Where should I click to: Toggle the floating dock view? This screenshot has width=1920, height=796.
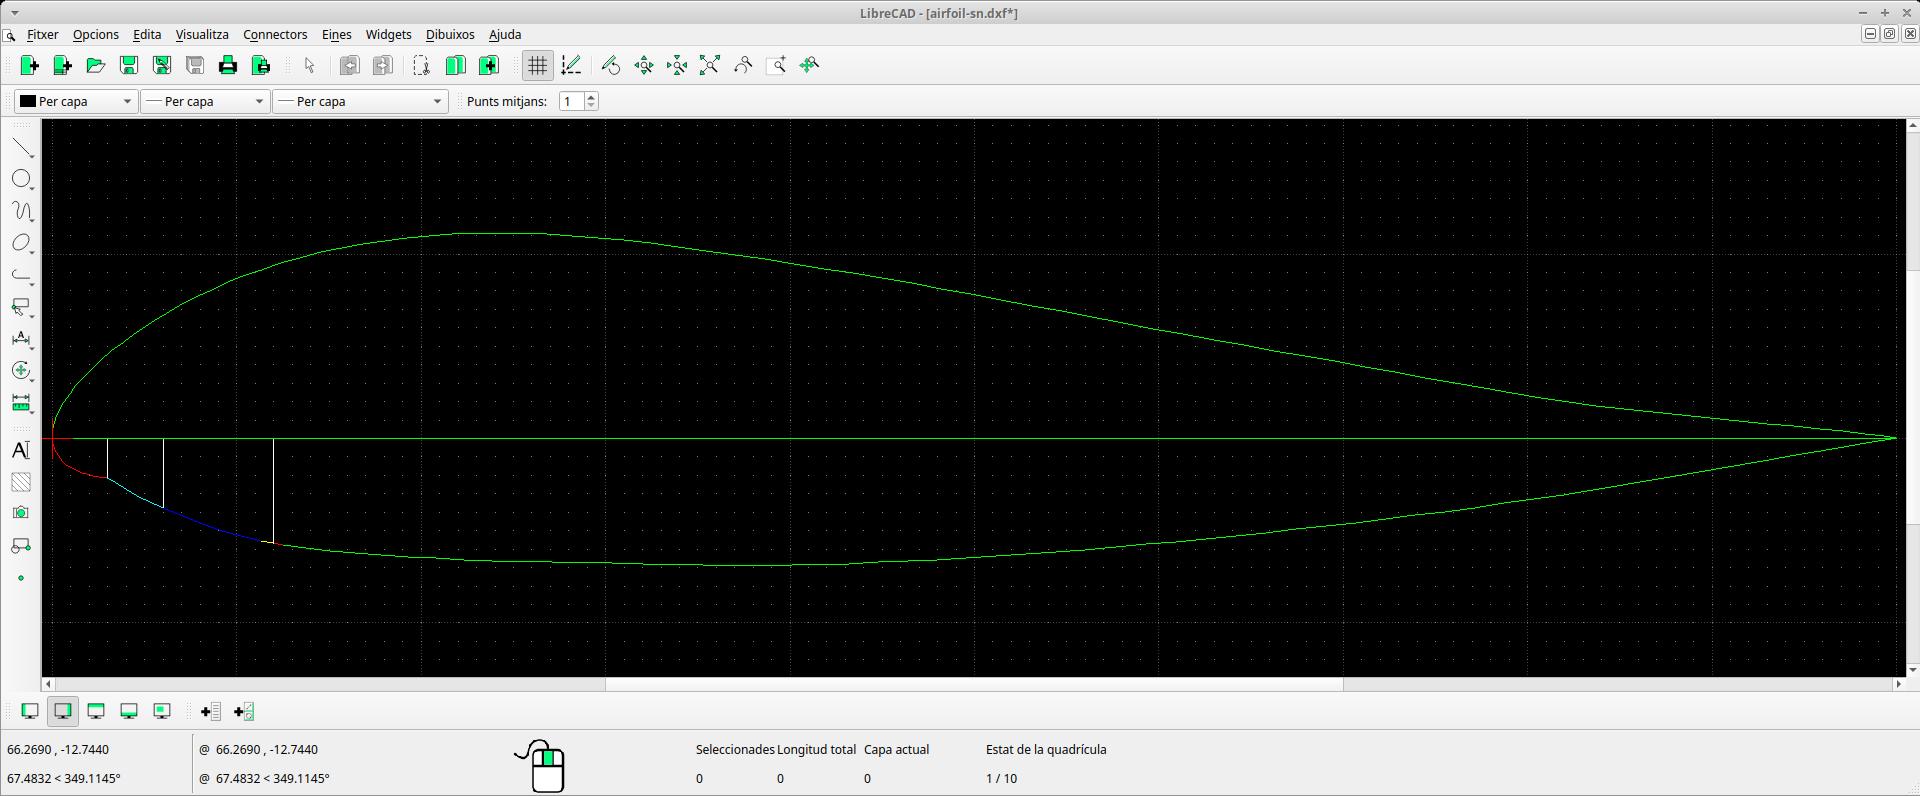[x=162, y=711]
